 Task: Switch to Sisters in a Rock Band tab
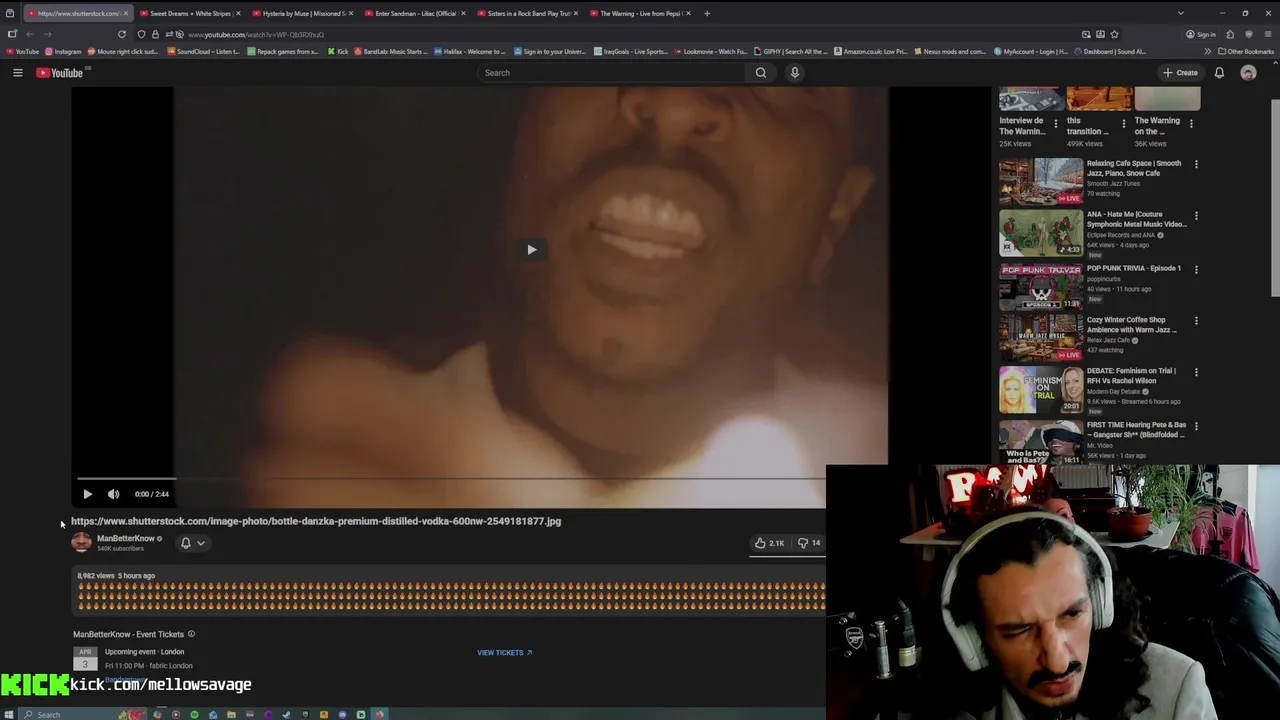click(528, 13)
